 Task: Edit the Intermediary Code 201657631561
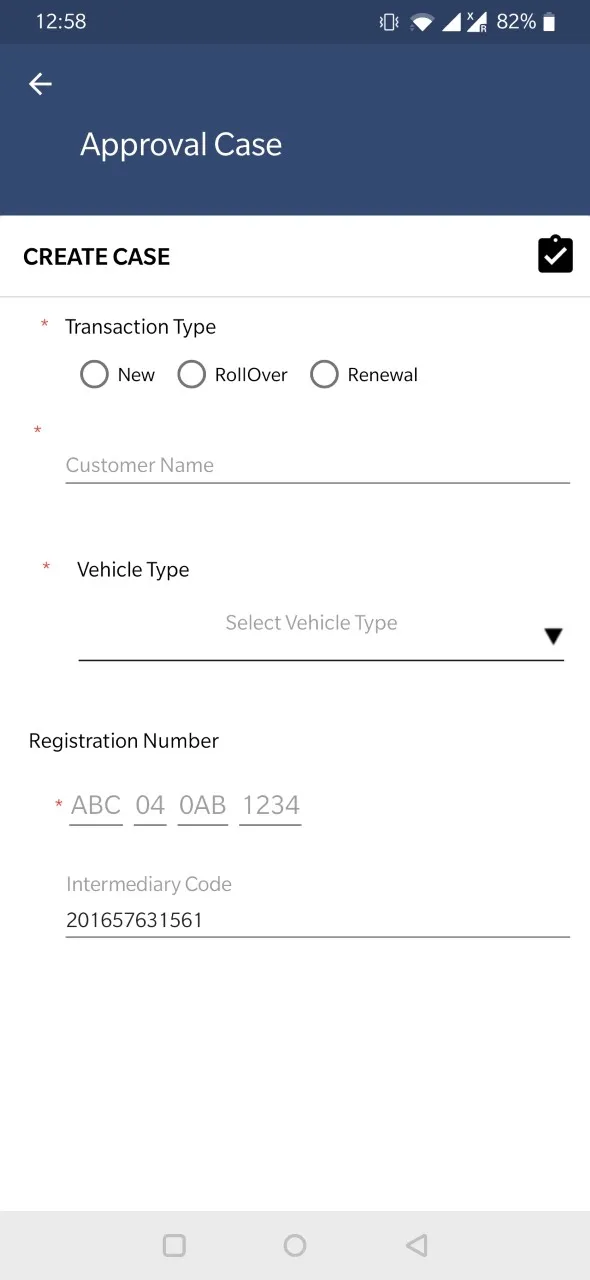[x=318, y=920]
